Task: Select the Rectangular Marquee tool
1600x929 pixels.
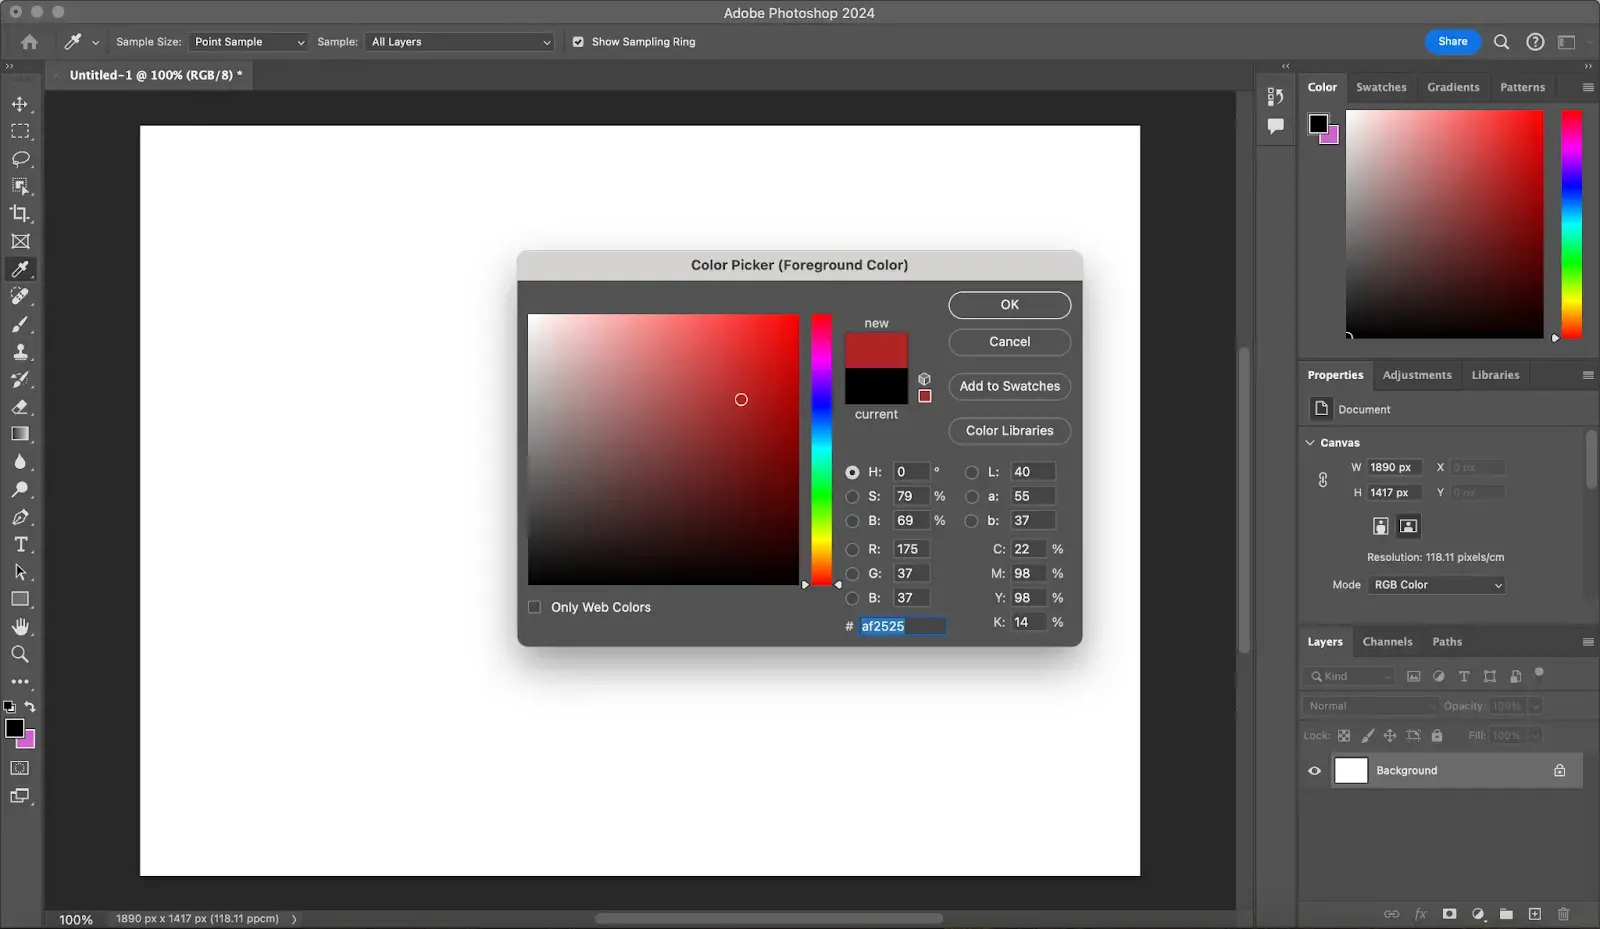Action: pos(20,131)
